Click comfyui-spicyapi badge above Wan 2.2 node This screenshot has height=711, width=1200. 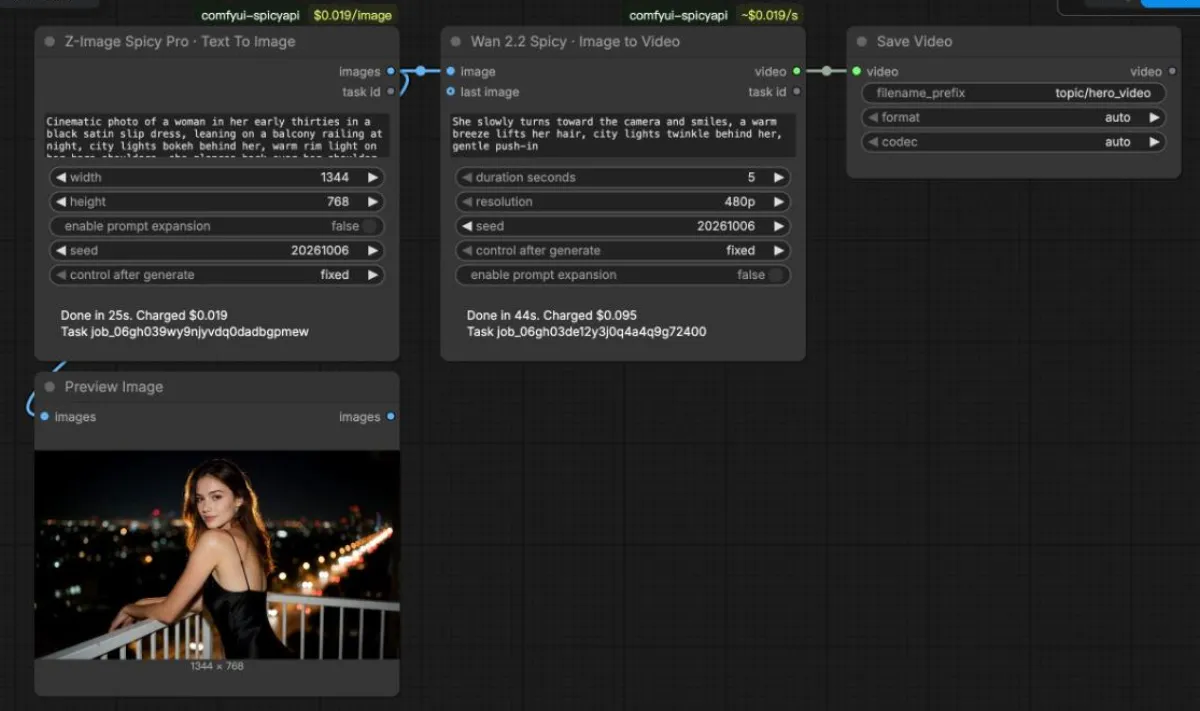click(x=678, y=15)
